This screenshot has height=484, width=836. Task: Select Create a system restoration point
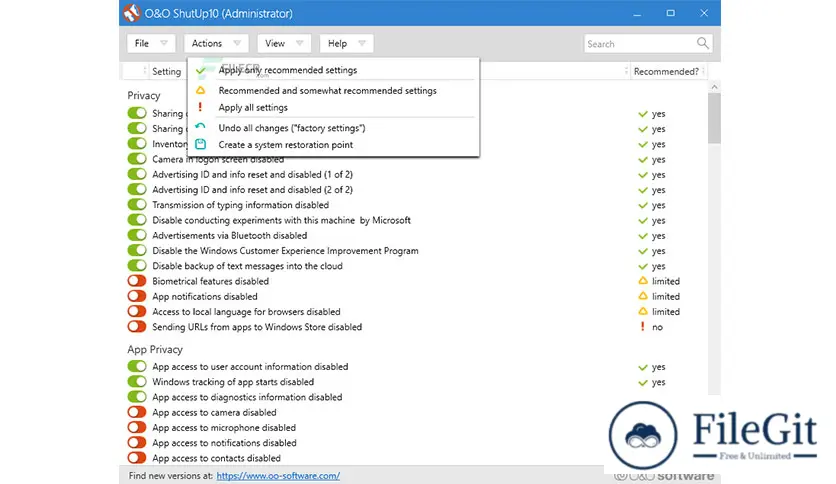333,144
